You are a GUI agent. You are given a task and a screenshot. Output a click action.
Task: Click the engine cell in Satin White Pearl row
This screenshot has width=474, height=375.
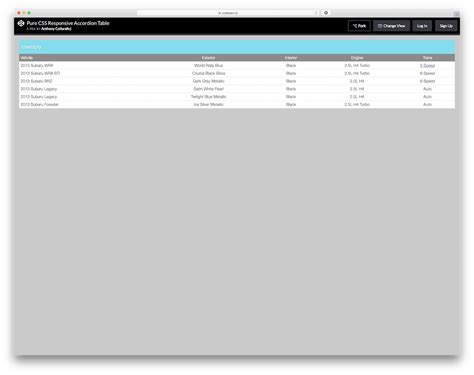click(357, 89)
